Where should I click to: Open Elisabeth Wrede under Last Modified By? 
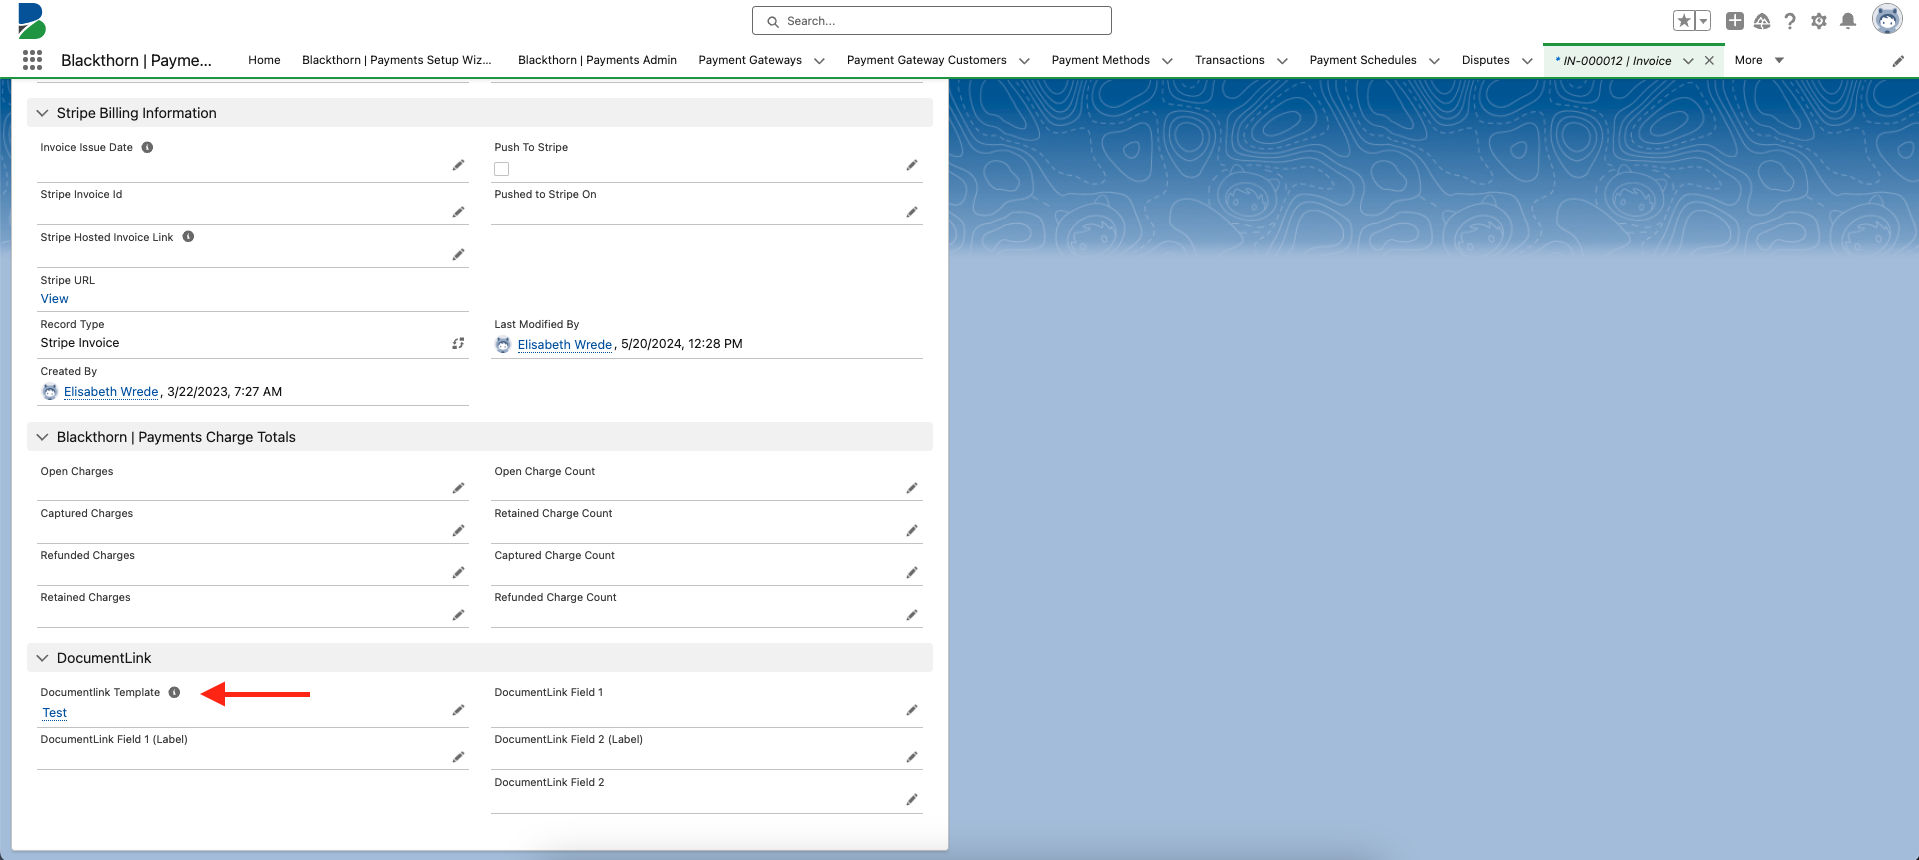tap(565, 344)
